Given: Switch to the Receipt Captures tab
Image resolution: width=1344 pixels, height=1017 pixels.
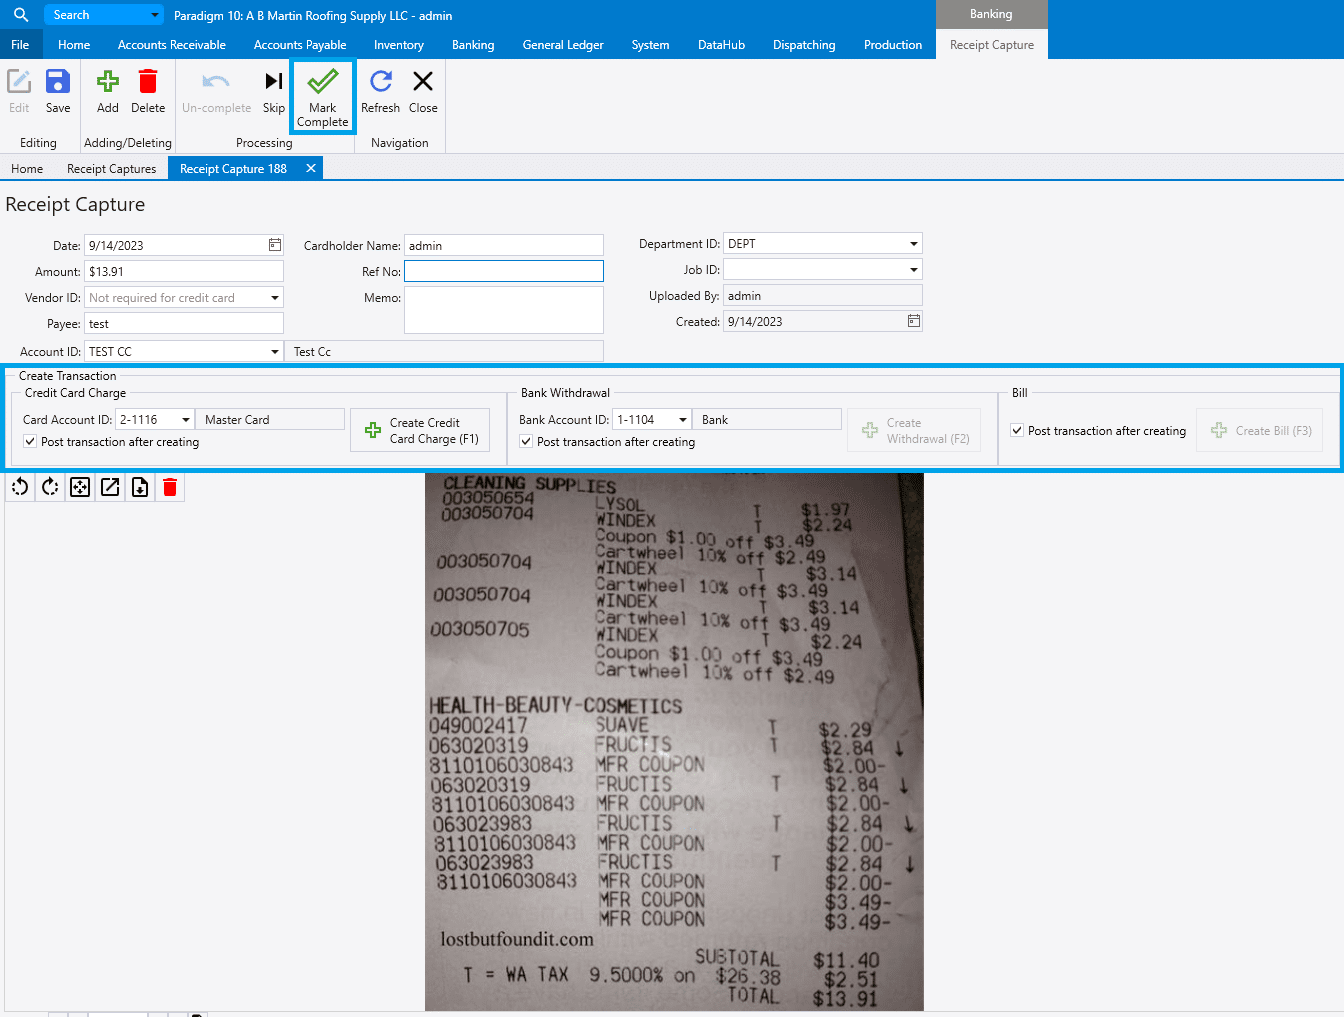Looking at the screenshot, I should tap(111, 169).
